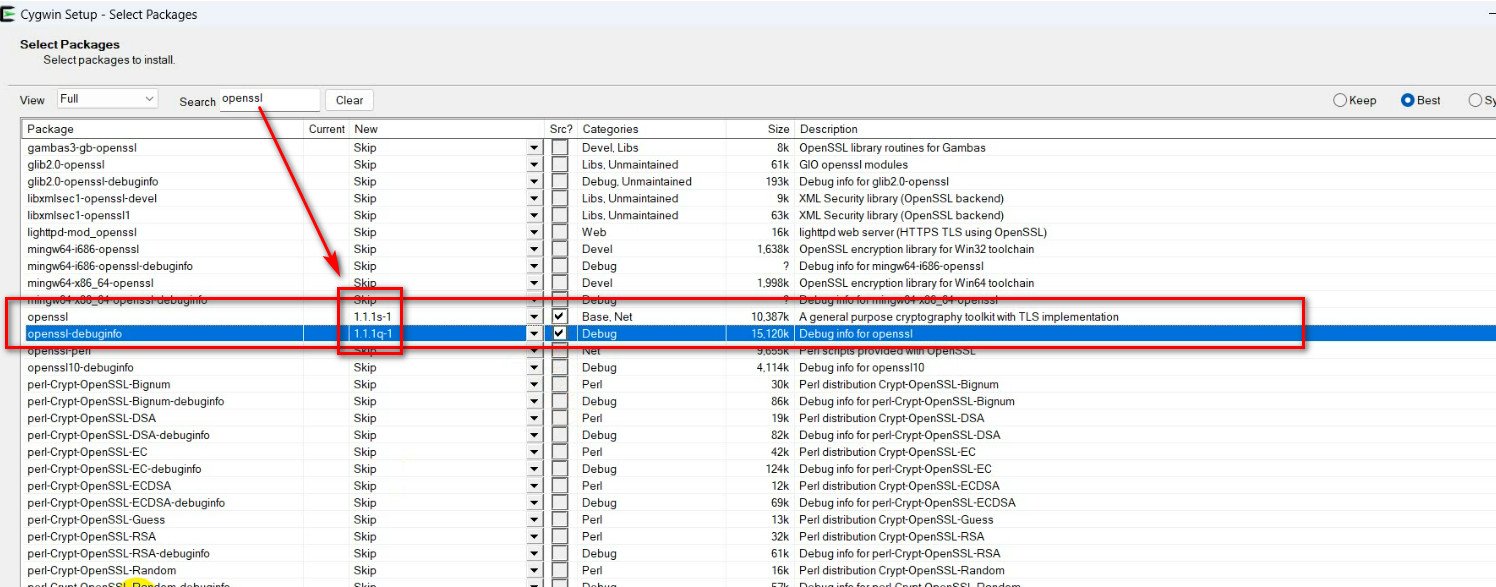This screenshot has width=1496, height=587.
Task: Select the mingw64-x86_64-openssl package name
Action: pos(90,283)
